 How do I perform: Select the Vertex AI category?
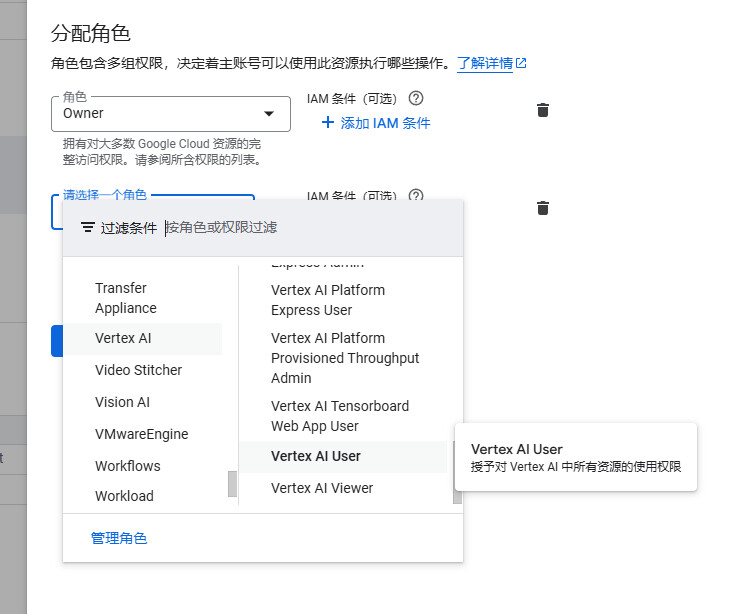coord(123,338)
